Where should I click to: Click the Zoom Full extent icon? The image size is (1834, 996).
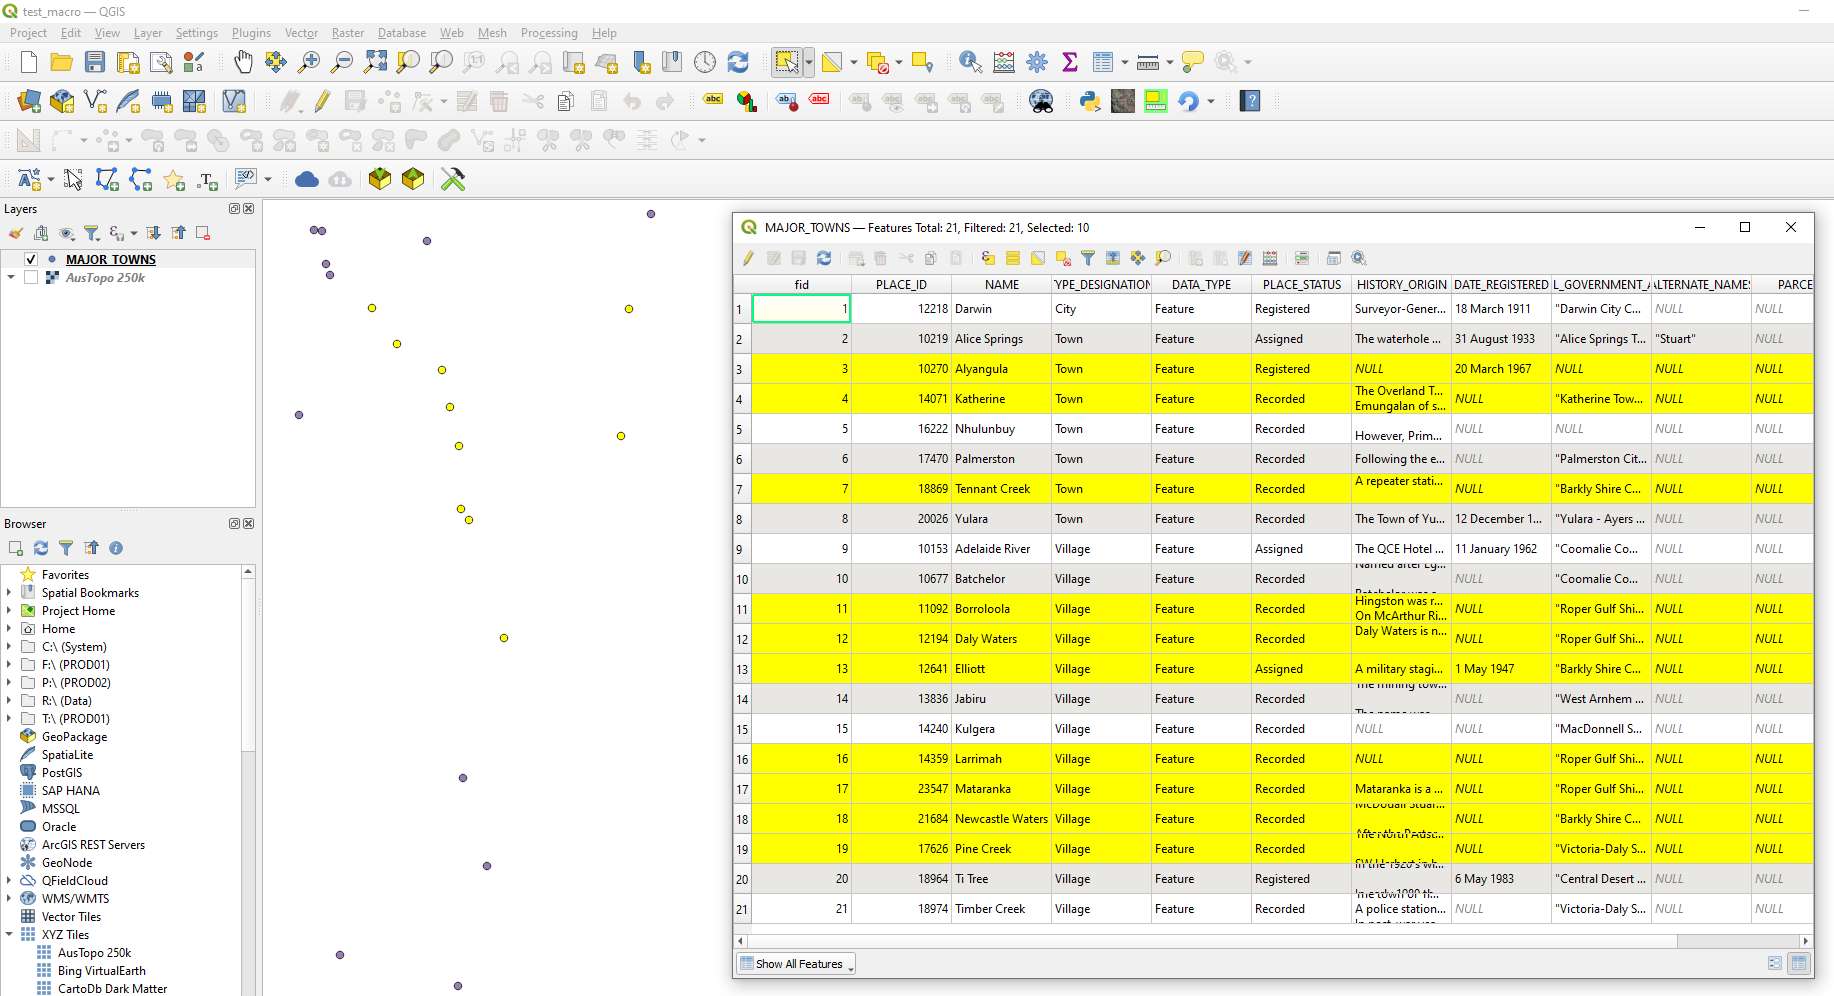point(375,62)
